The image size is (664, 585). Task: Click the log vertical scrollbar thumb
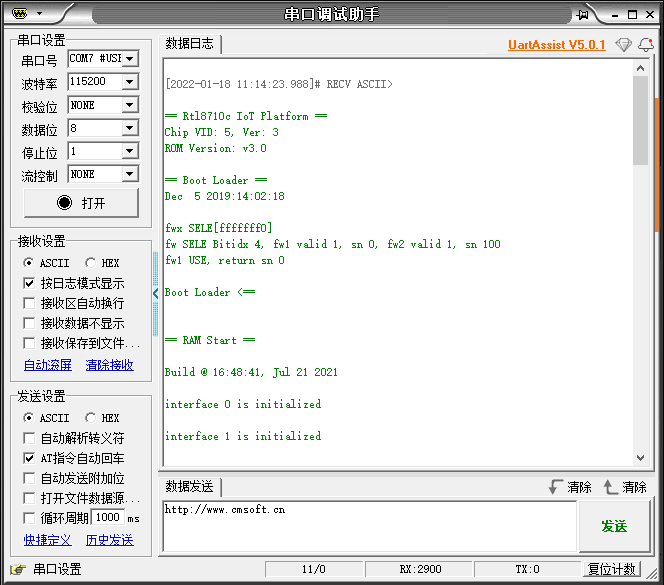pos(641,120)
